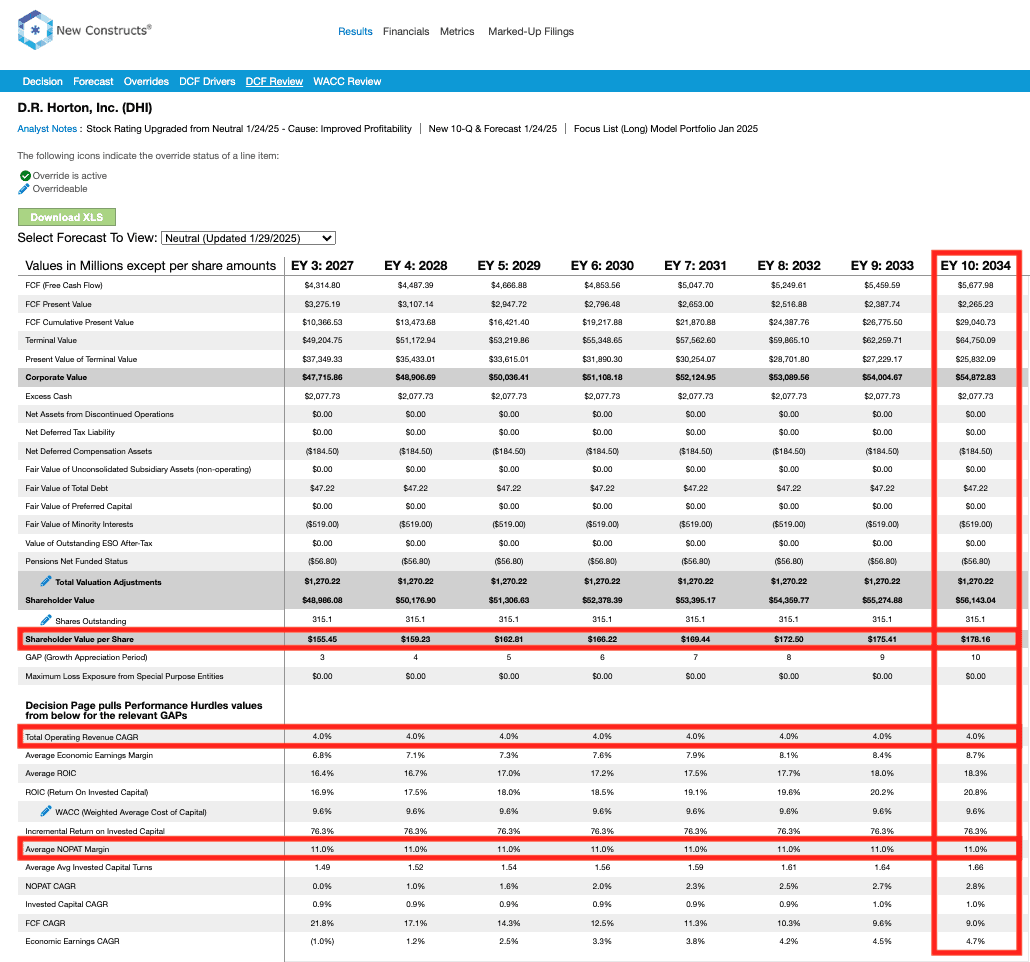Viewport: 1030px width, 962px height.
Task: Open the Financials tab
Action: pyautogui.click(x=406, y=32)
